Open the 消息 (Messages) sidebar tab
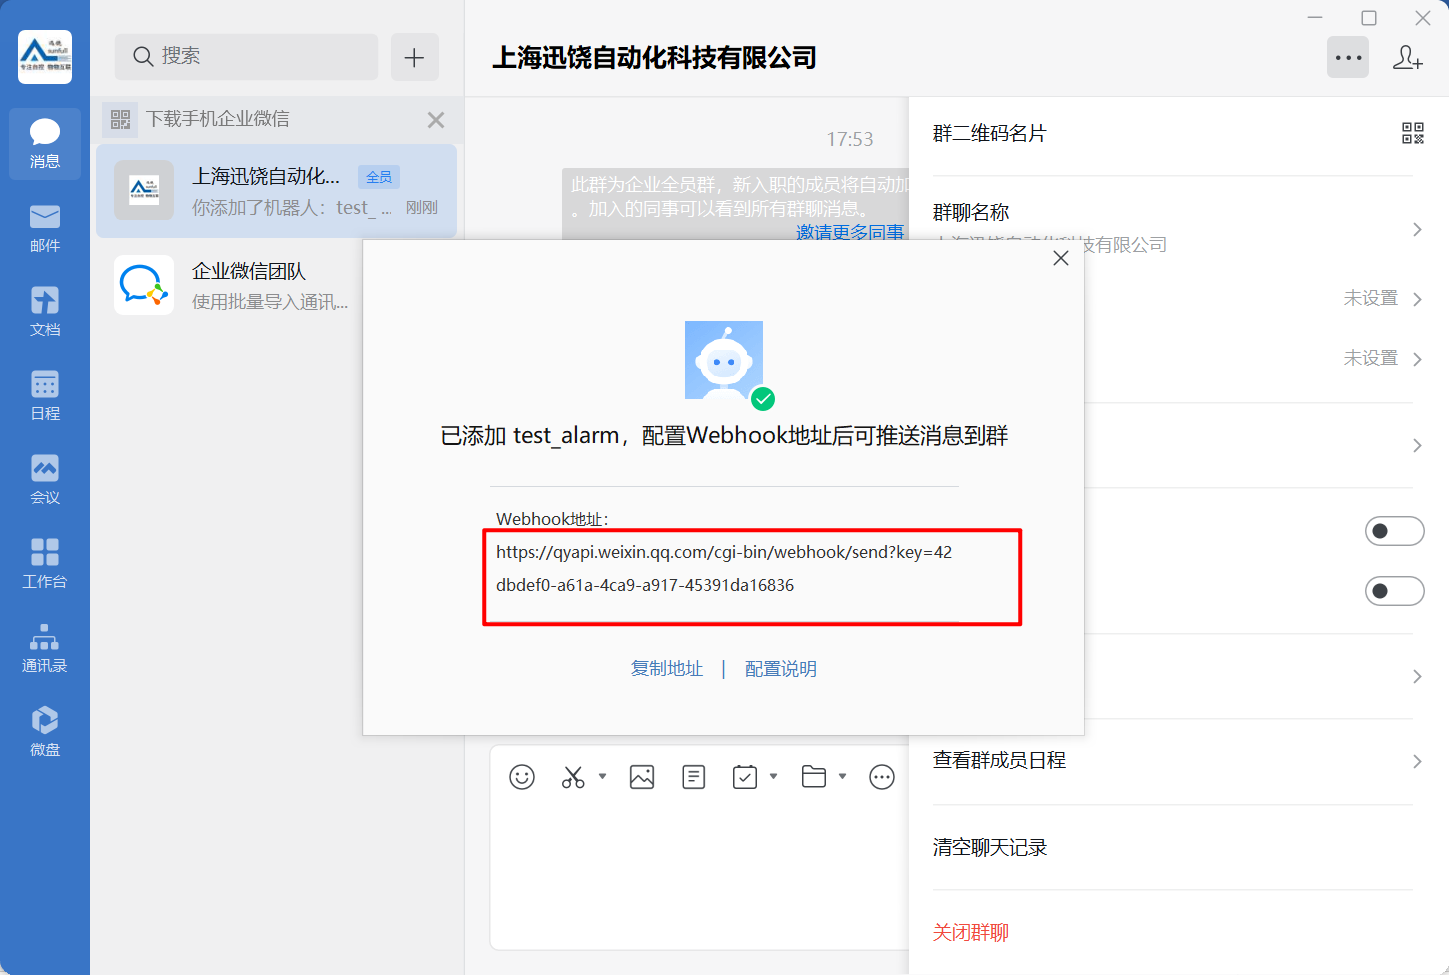Viewport: 1449px width, 975px height. pyautogui.click(x=45, y=144)
